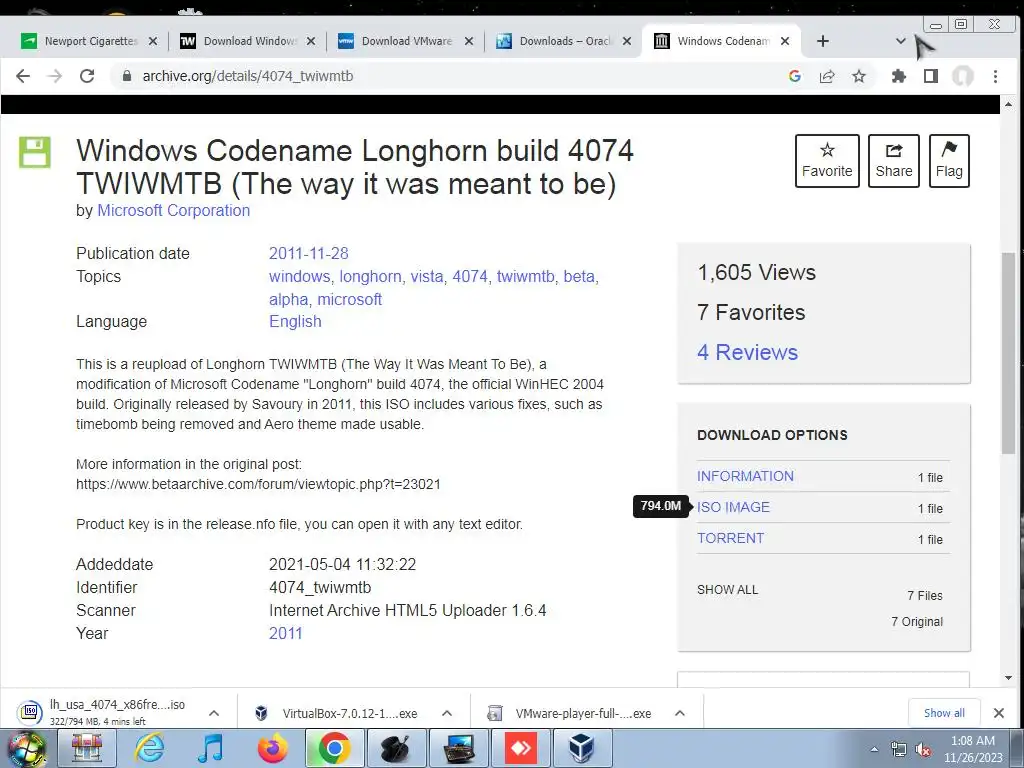
Task: Download the ISO IMAGE file
Action: 733,507
